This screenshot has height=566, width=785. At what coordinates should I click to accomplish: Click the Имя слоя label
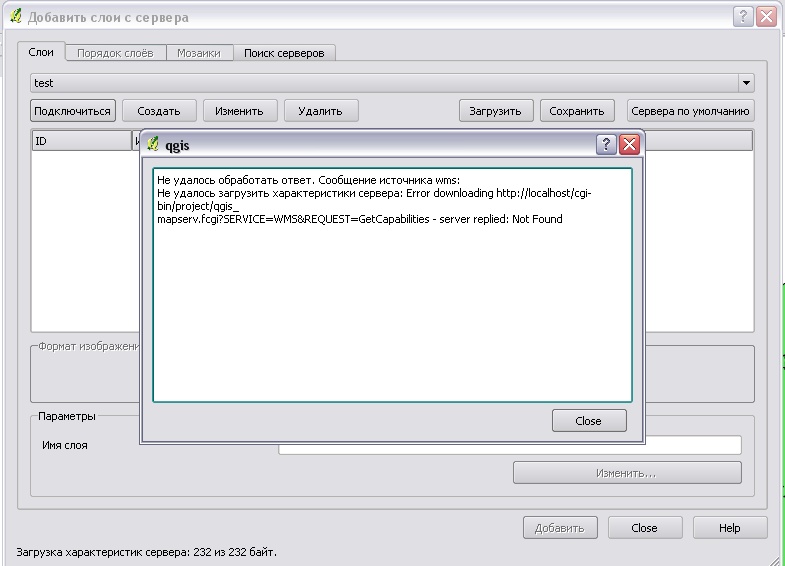click(x=65, y=445)
